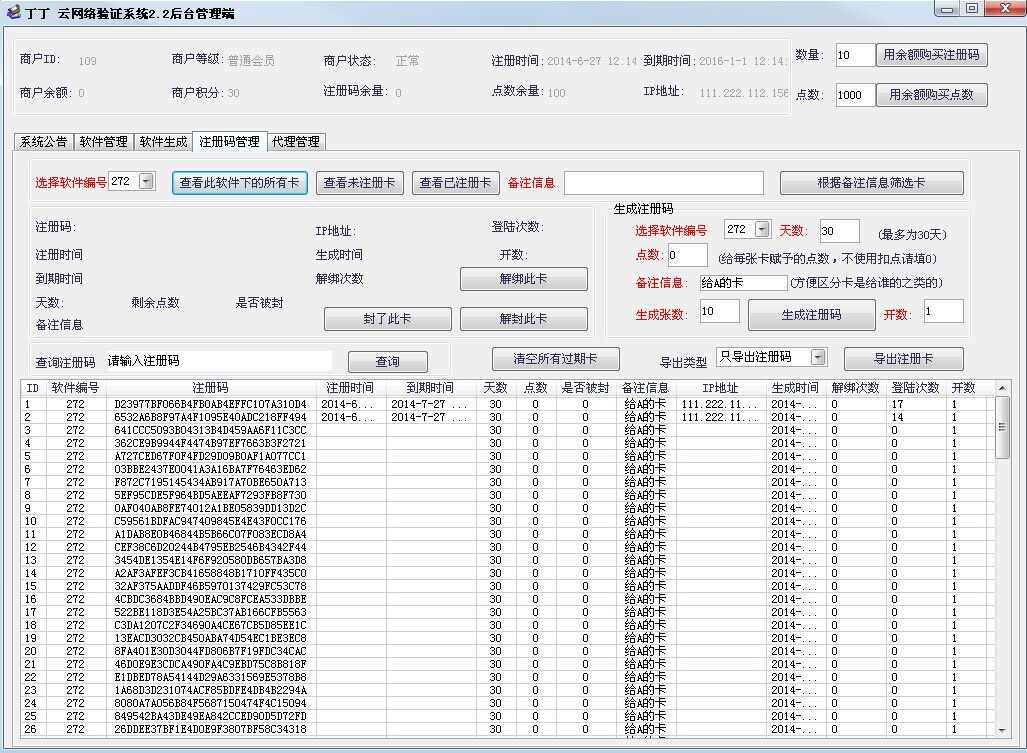
Task: Focus the 生成张数 input field
Action: [719, 311]
